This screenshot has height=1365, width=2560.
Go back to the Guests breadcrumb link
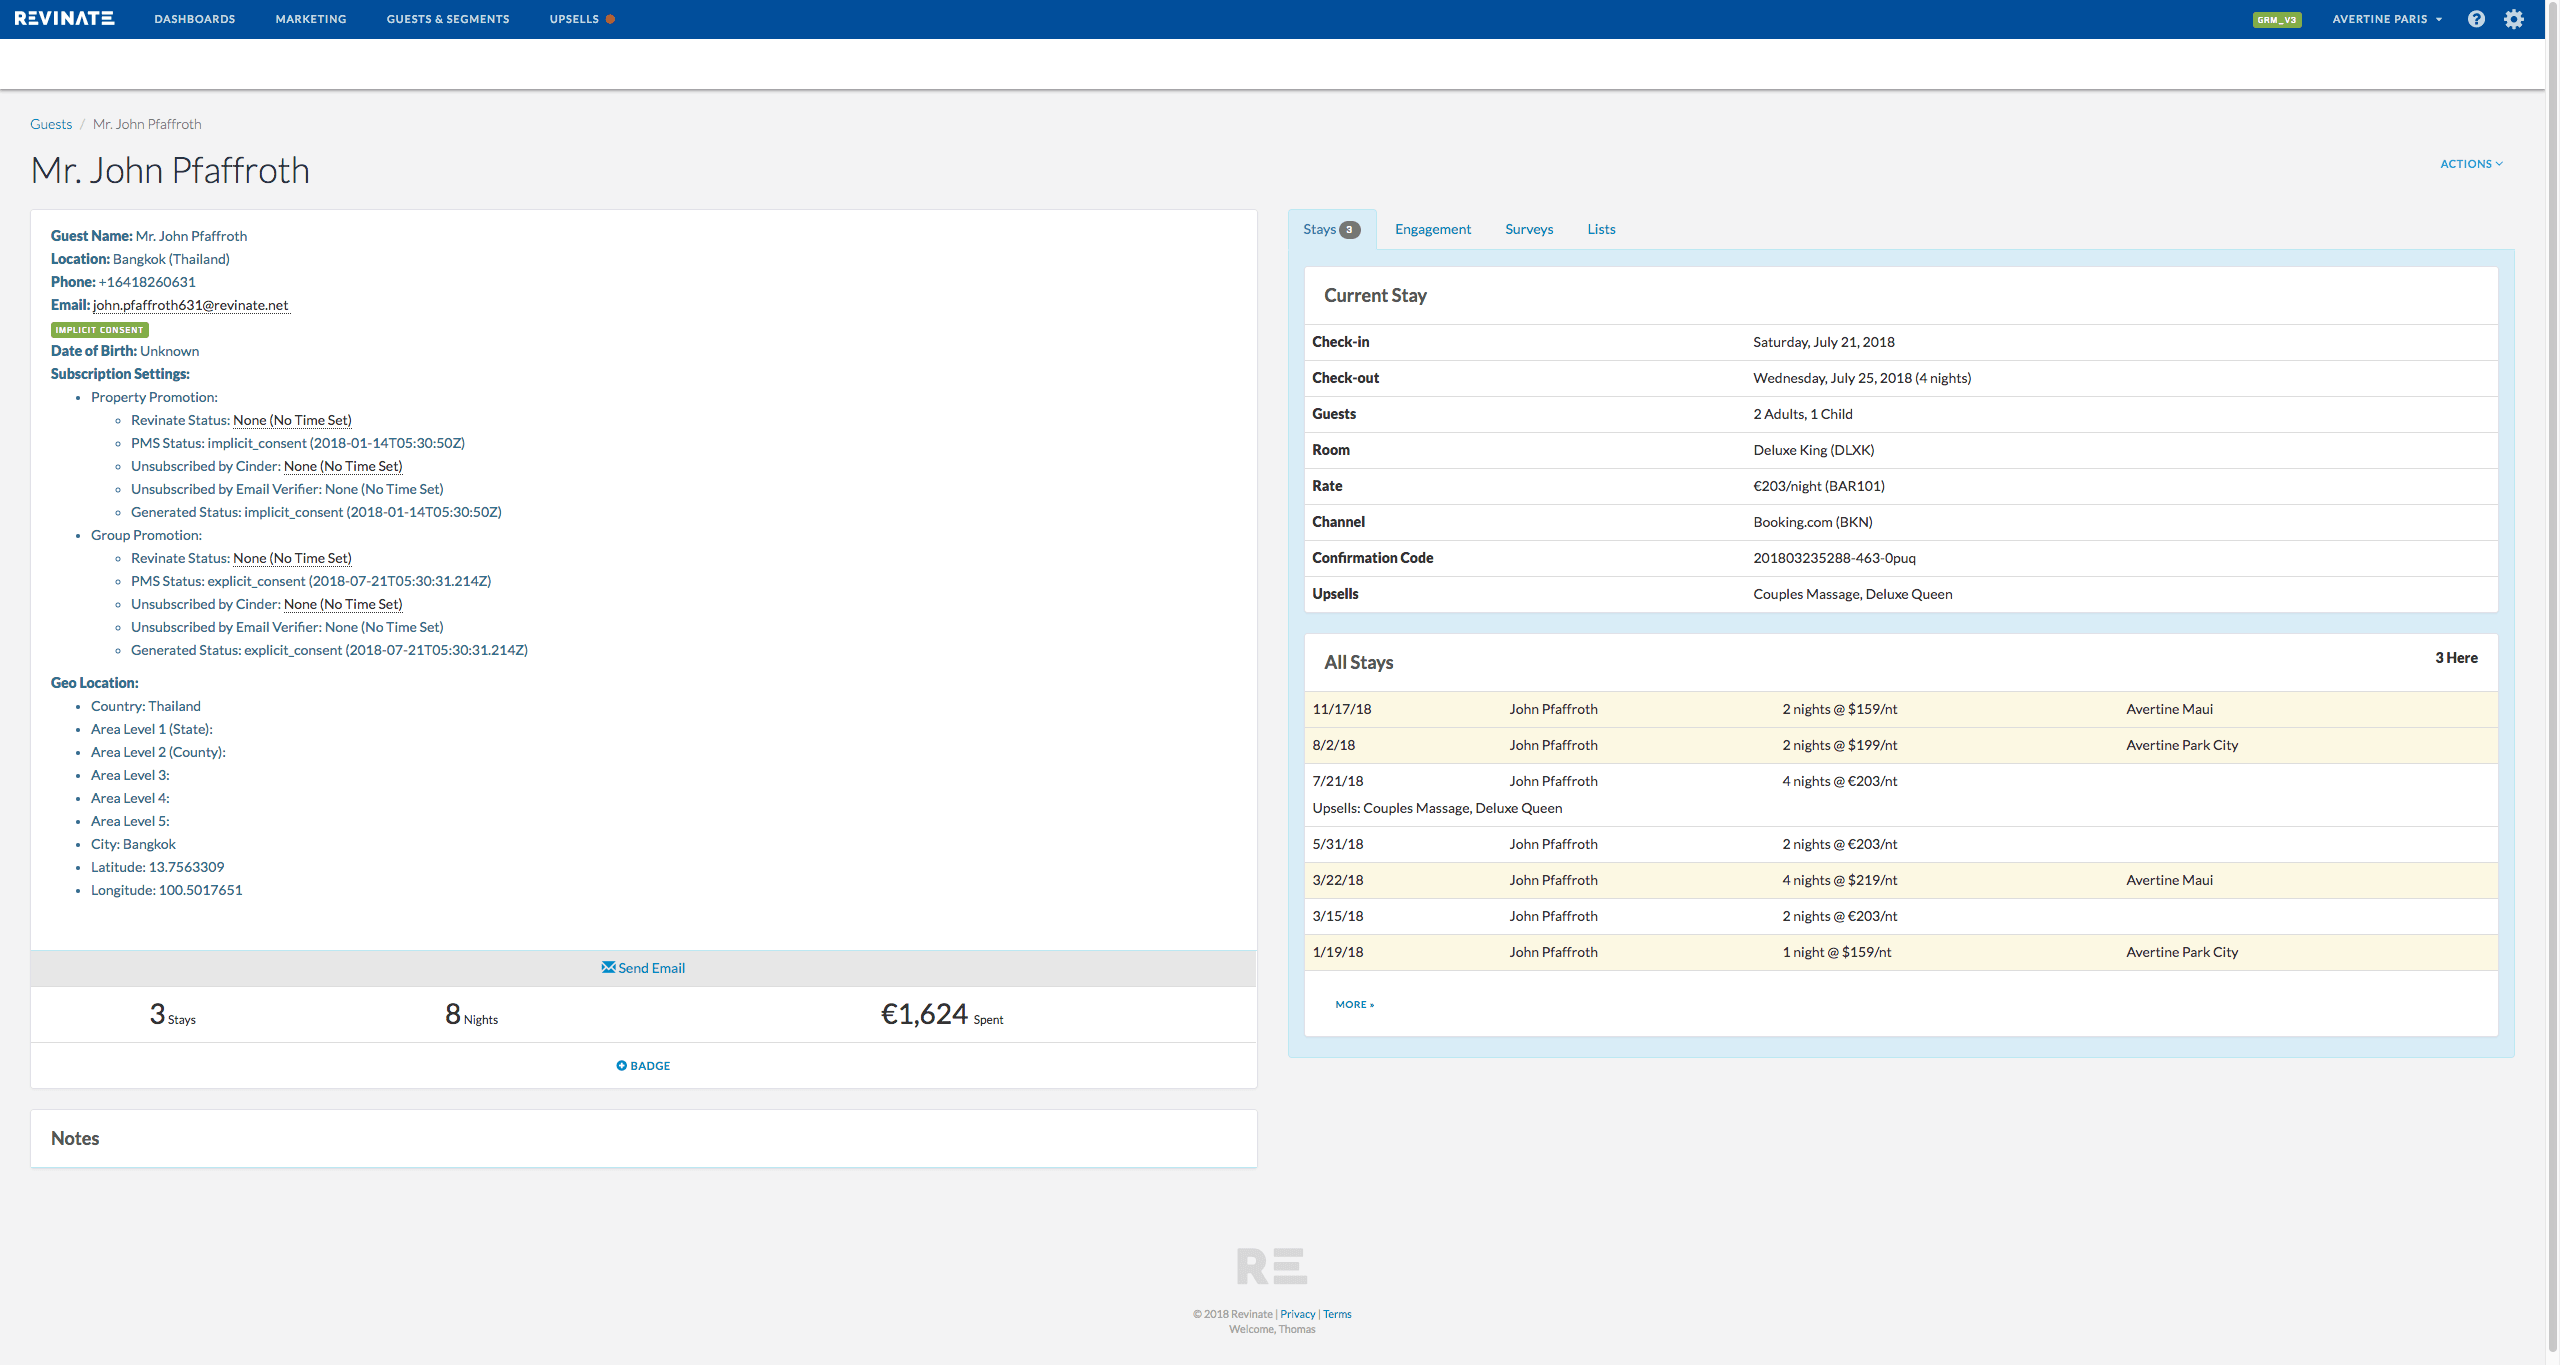click(x=51, y=124)
